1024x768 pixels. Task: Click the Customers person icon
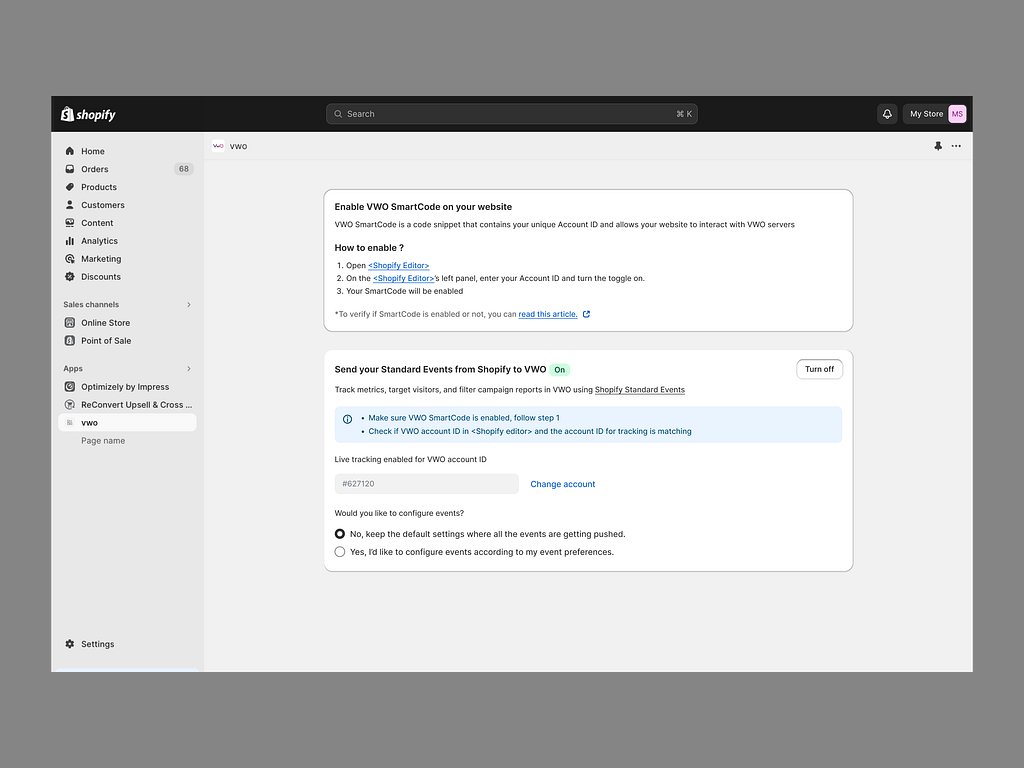pos(70,205)
